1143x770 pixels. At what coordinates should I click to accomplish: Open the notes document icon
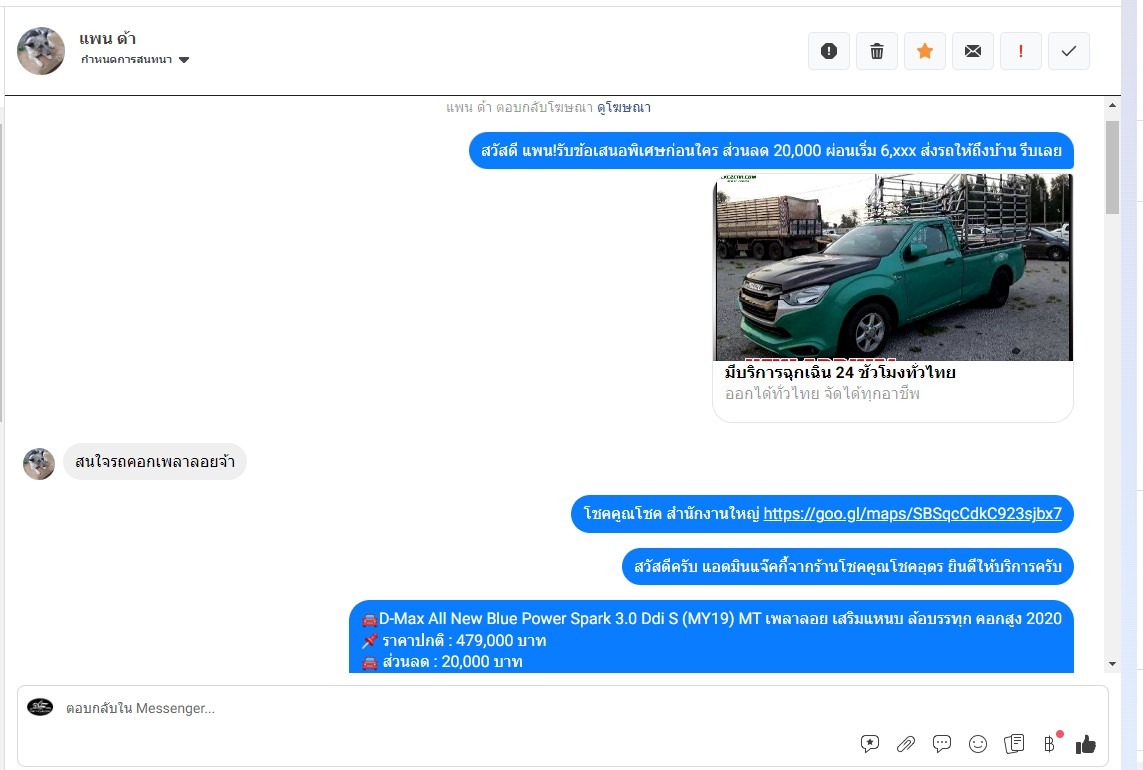(1014, 743)
